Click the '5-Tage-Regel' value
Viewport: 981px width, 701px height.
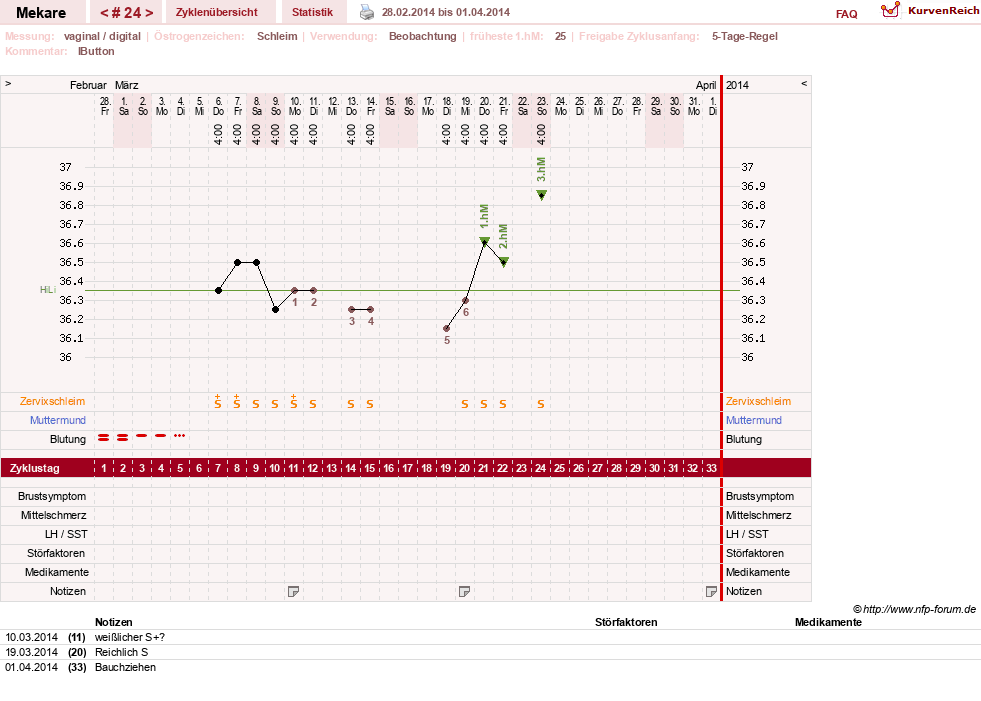click(745, 36)
